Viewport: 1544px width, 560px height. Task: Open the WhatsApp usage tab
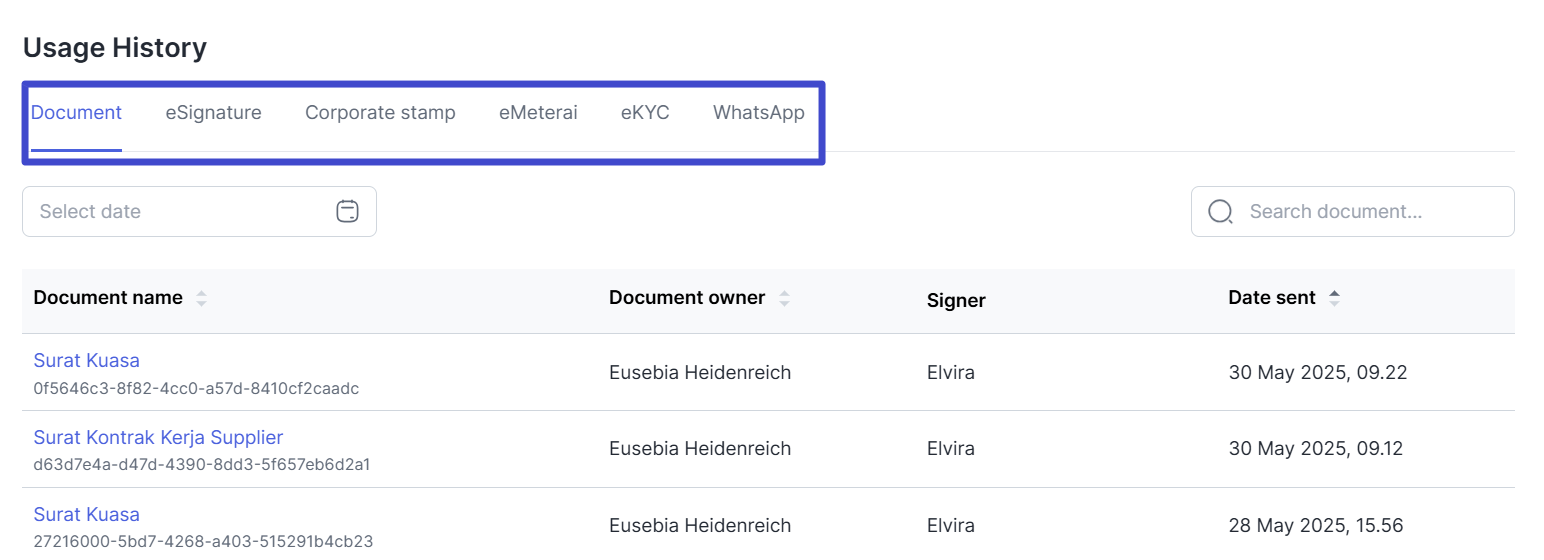tap(759, 113)
